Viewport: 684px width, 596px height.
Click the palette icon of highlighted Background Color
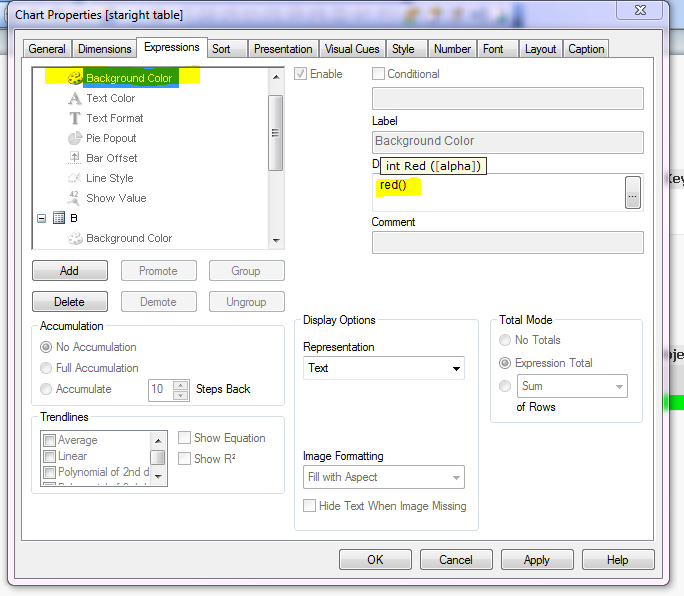click(75, 78)
